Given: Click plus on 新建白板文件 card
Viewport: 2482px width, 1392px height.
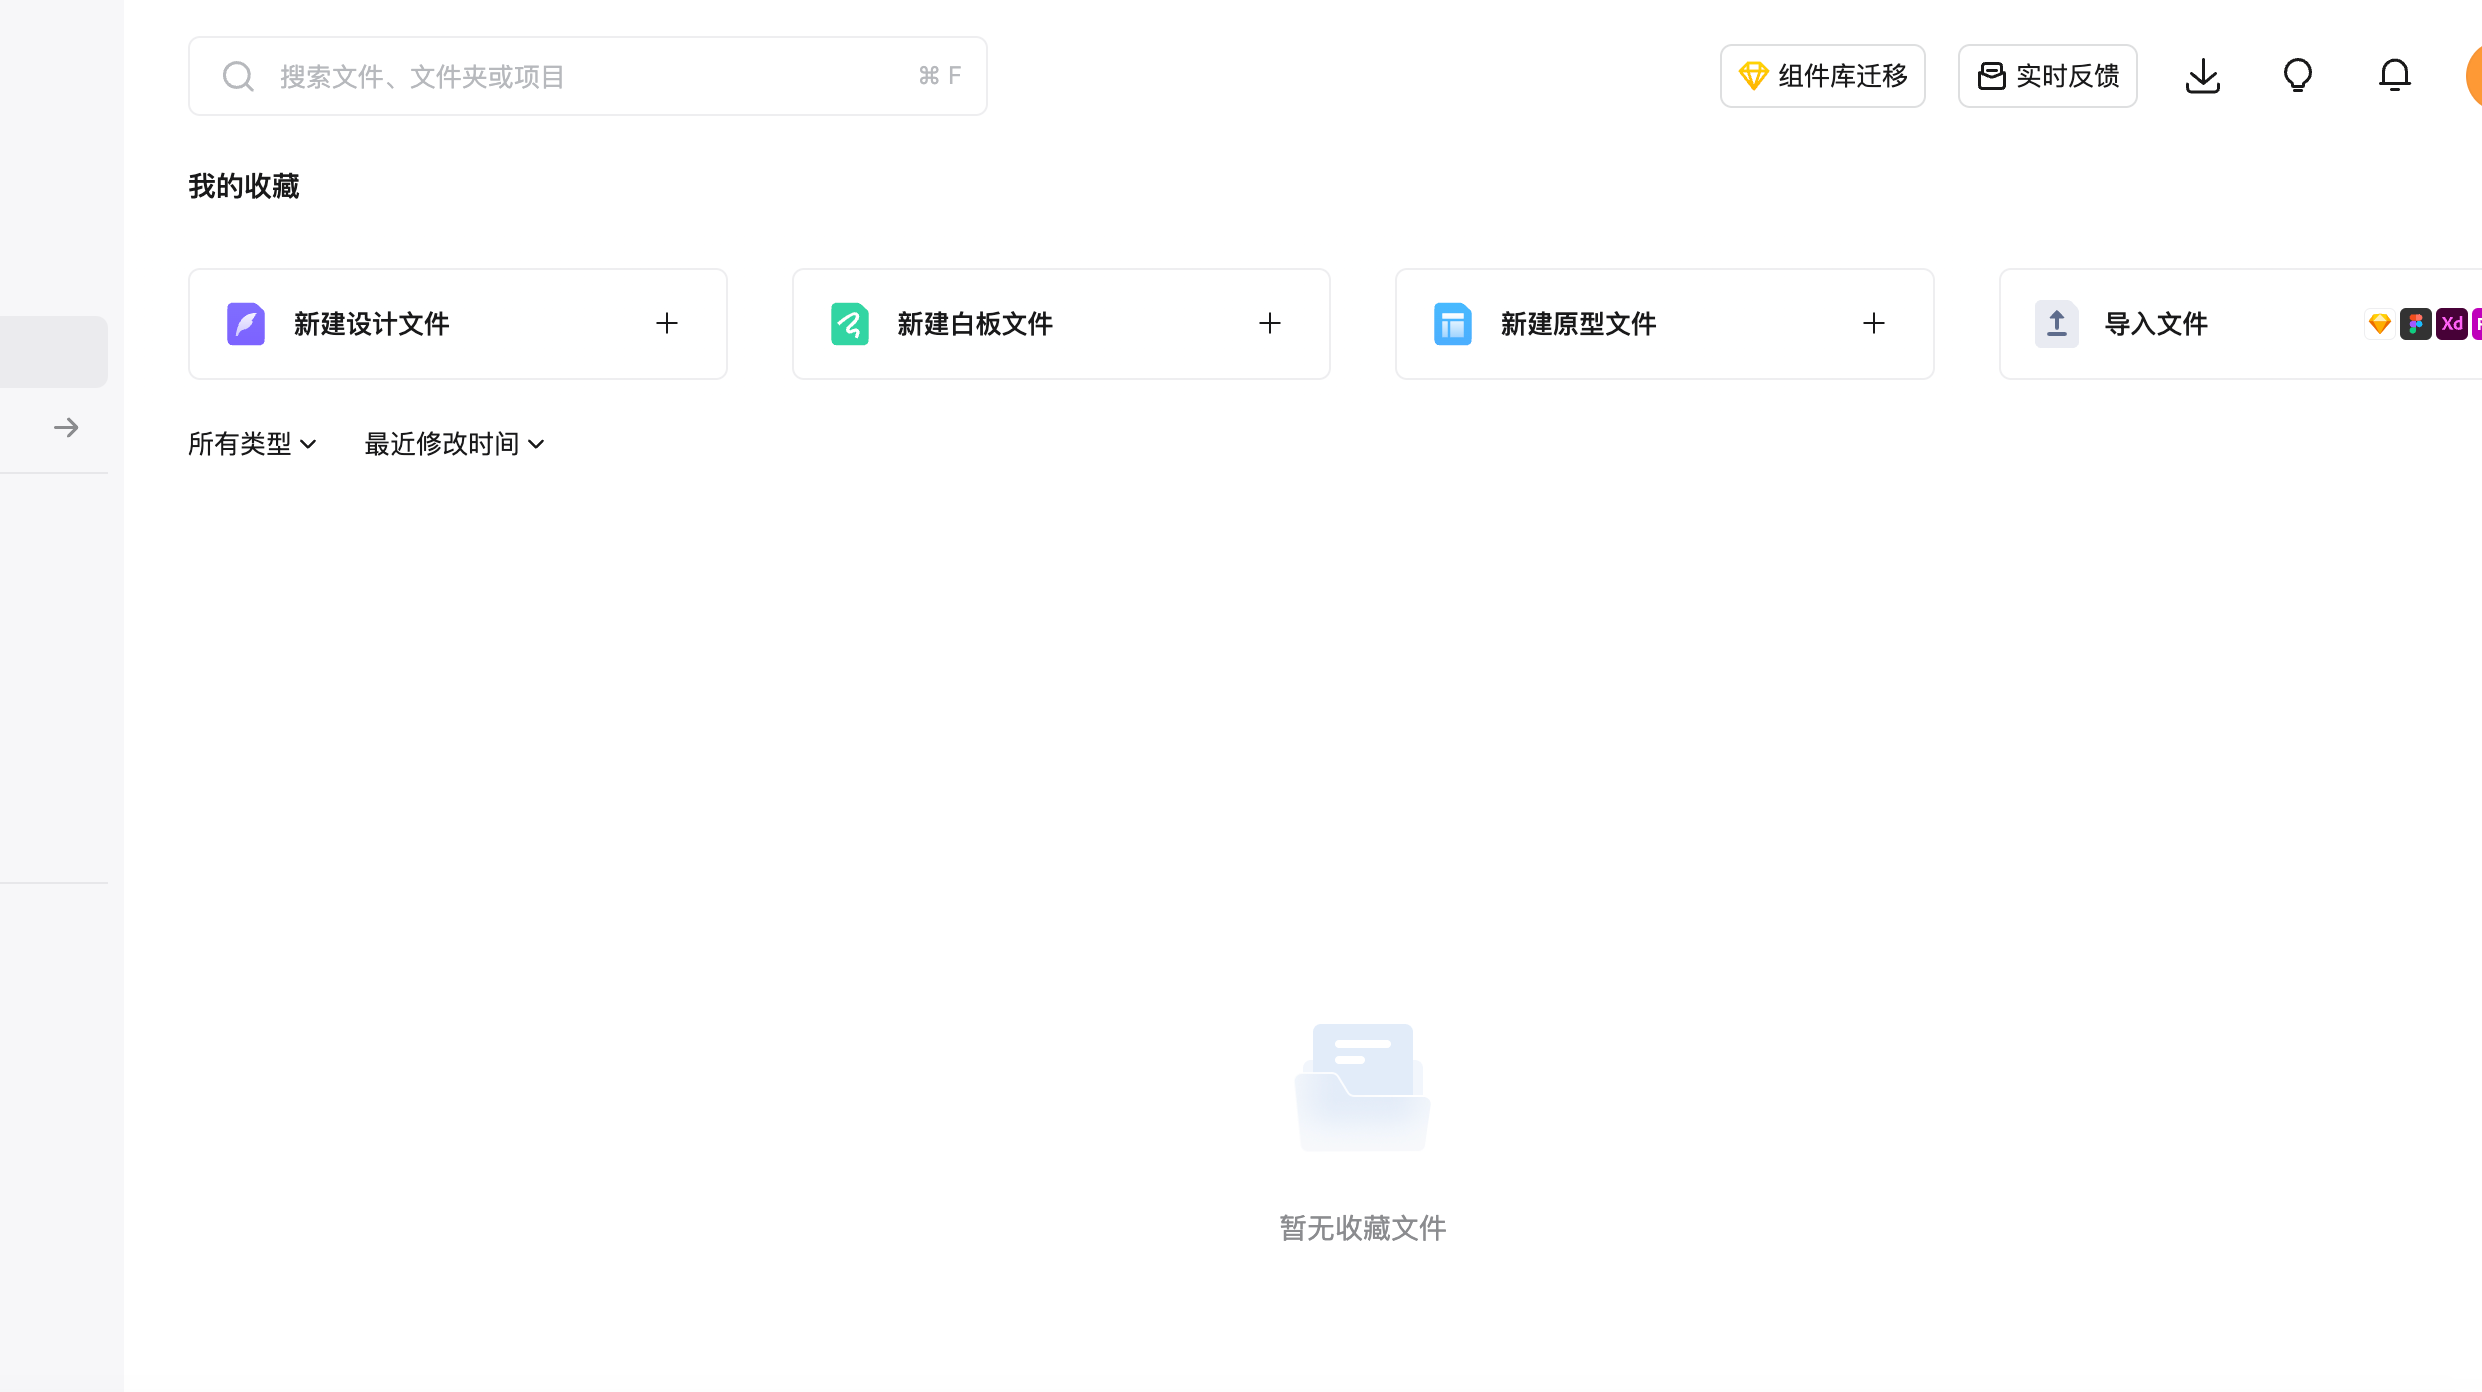Looking at the screenshot, I should coord(1270,323).
